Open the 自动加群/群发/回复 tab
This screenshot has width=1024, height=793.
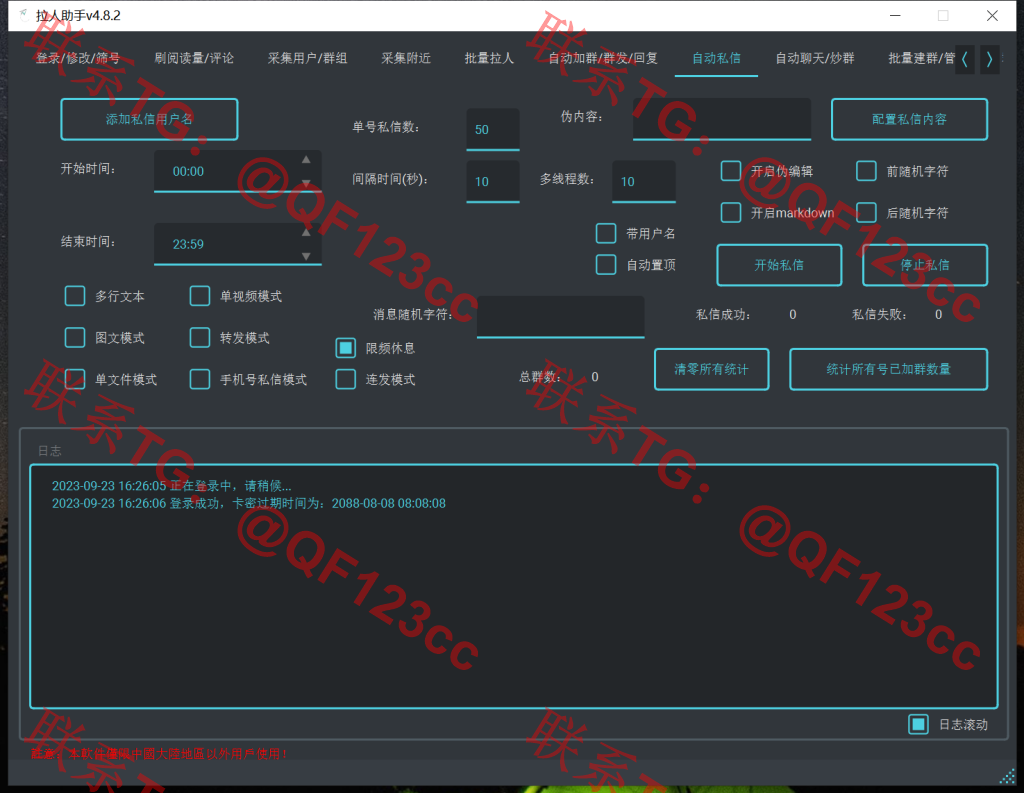click(x=603, y=58)
